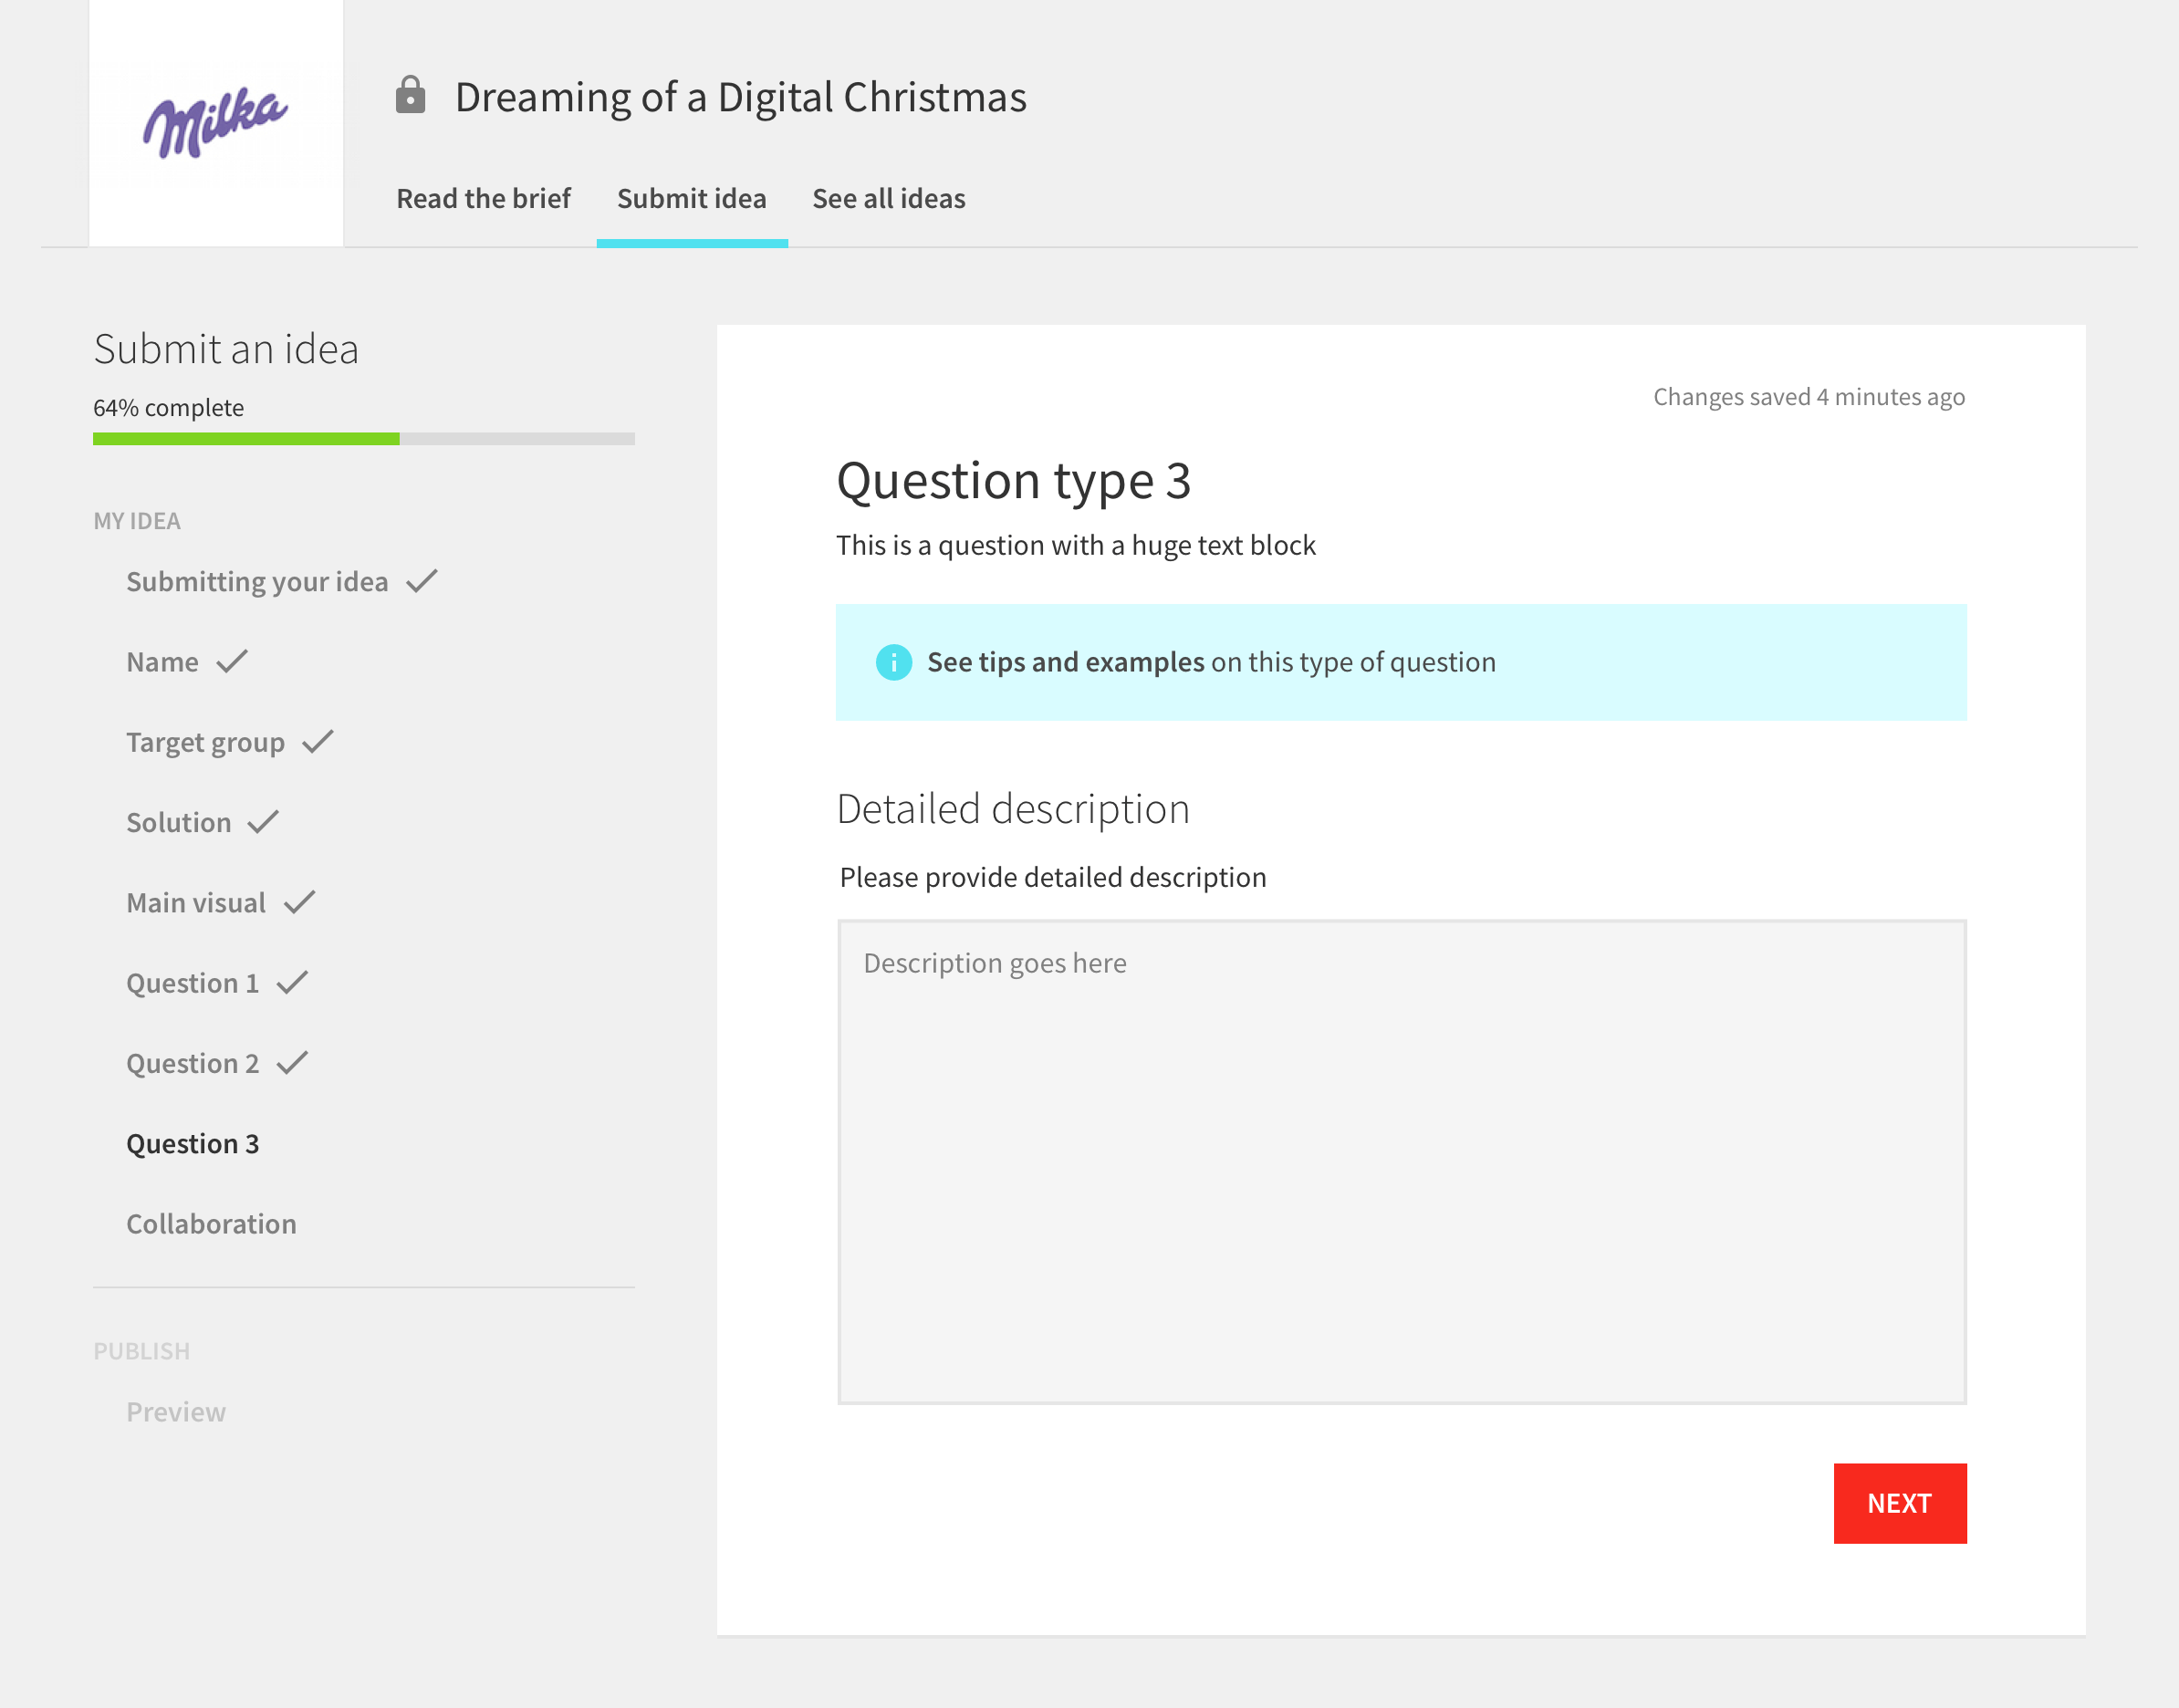Focus the Detailed description text area
Screen dimensions: 2179x1708
[x=1401, y=1161]
